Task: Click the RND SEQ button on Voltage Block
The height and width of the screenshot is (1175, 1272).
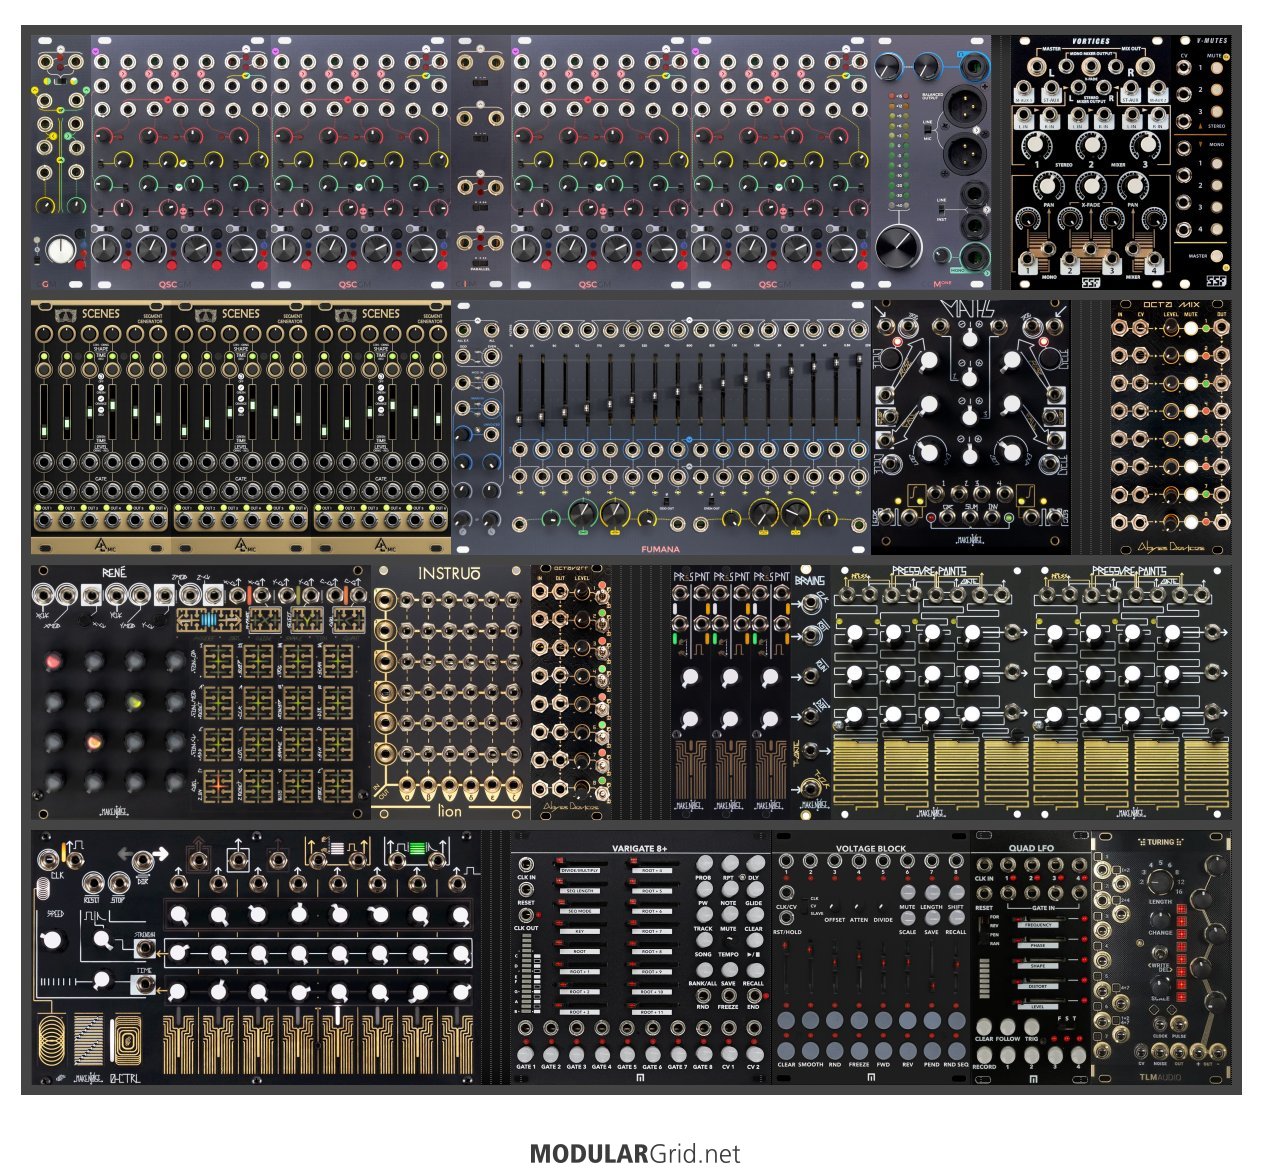Action: (956, 1051)
